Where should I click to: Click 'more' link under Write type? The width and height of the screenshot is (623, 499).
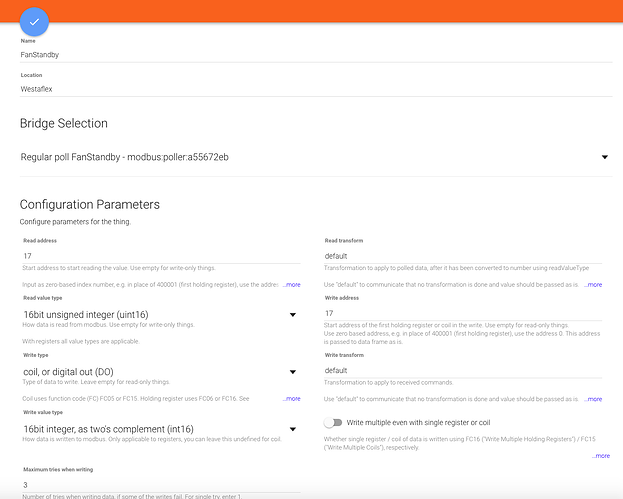(291, 399)
